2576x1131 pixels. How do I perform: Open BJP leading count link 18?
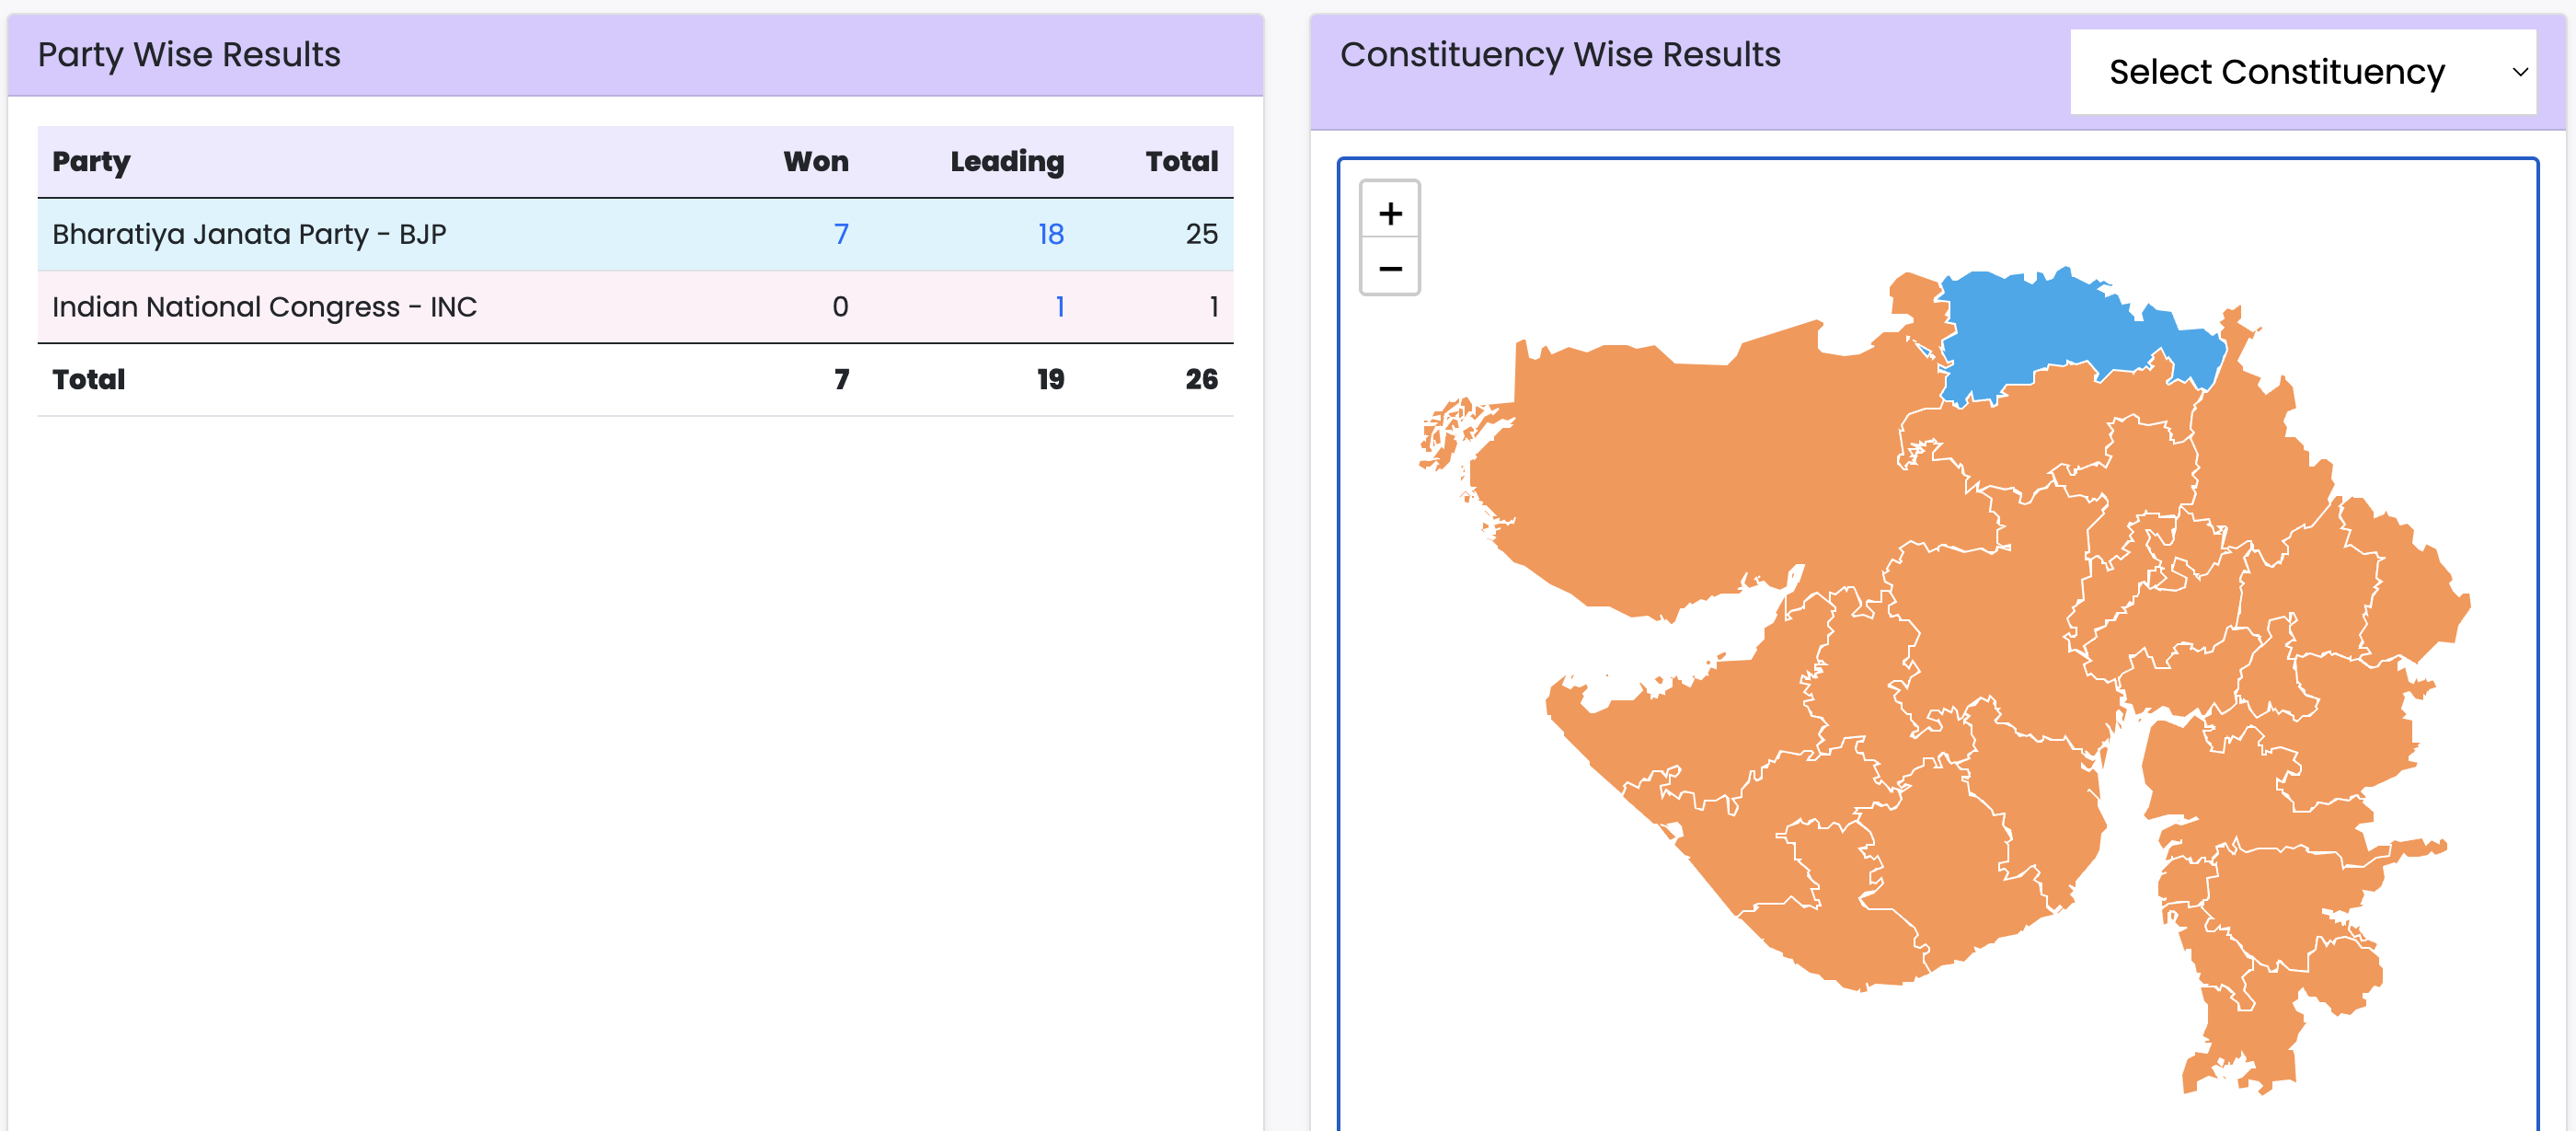[1050, 234]
